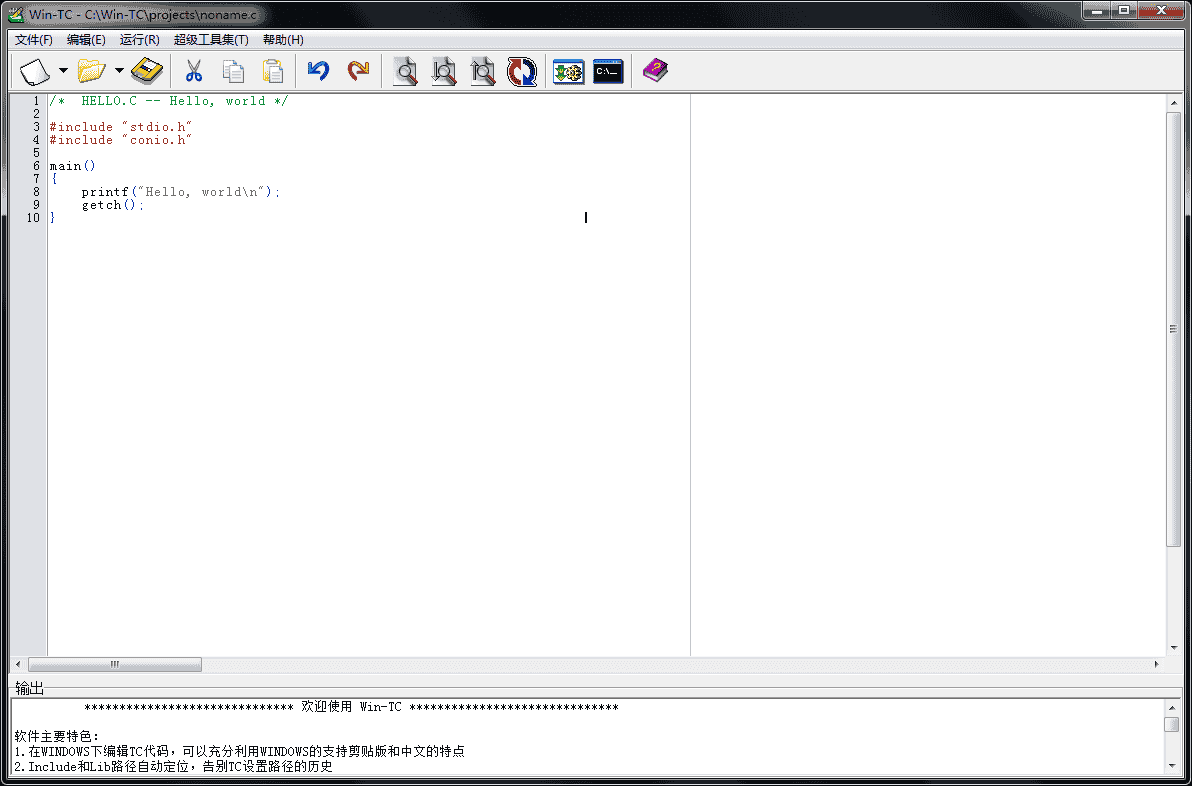Cut selection with the scissors icon
The width and height of the screenshot is (1192, 786).
point(194,71)
